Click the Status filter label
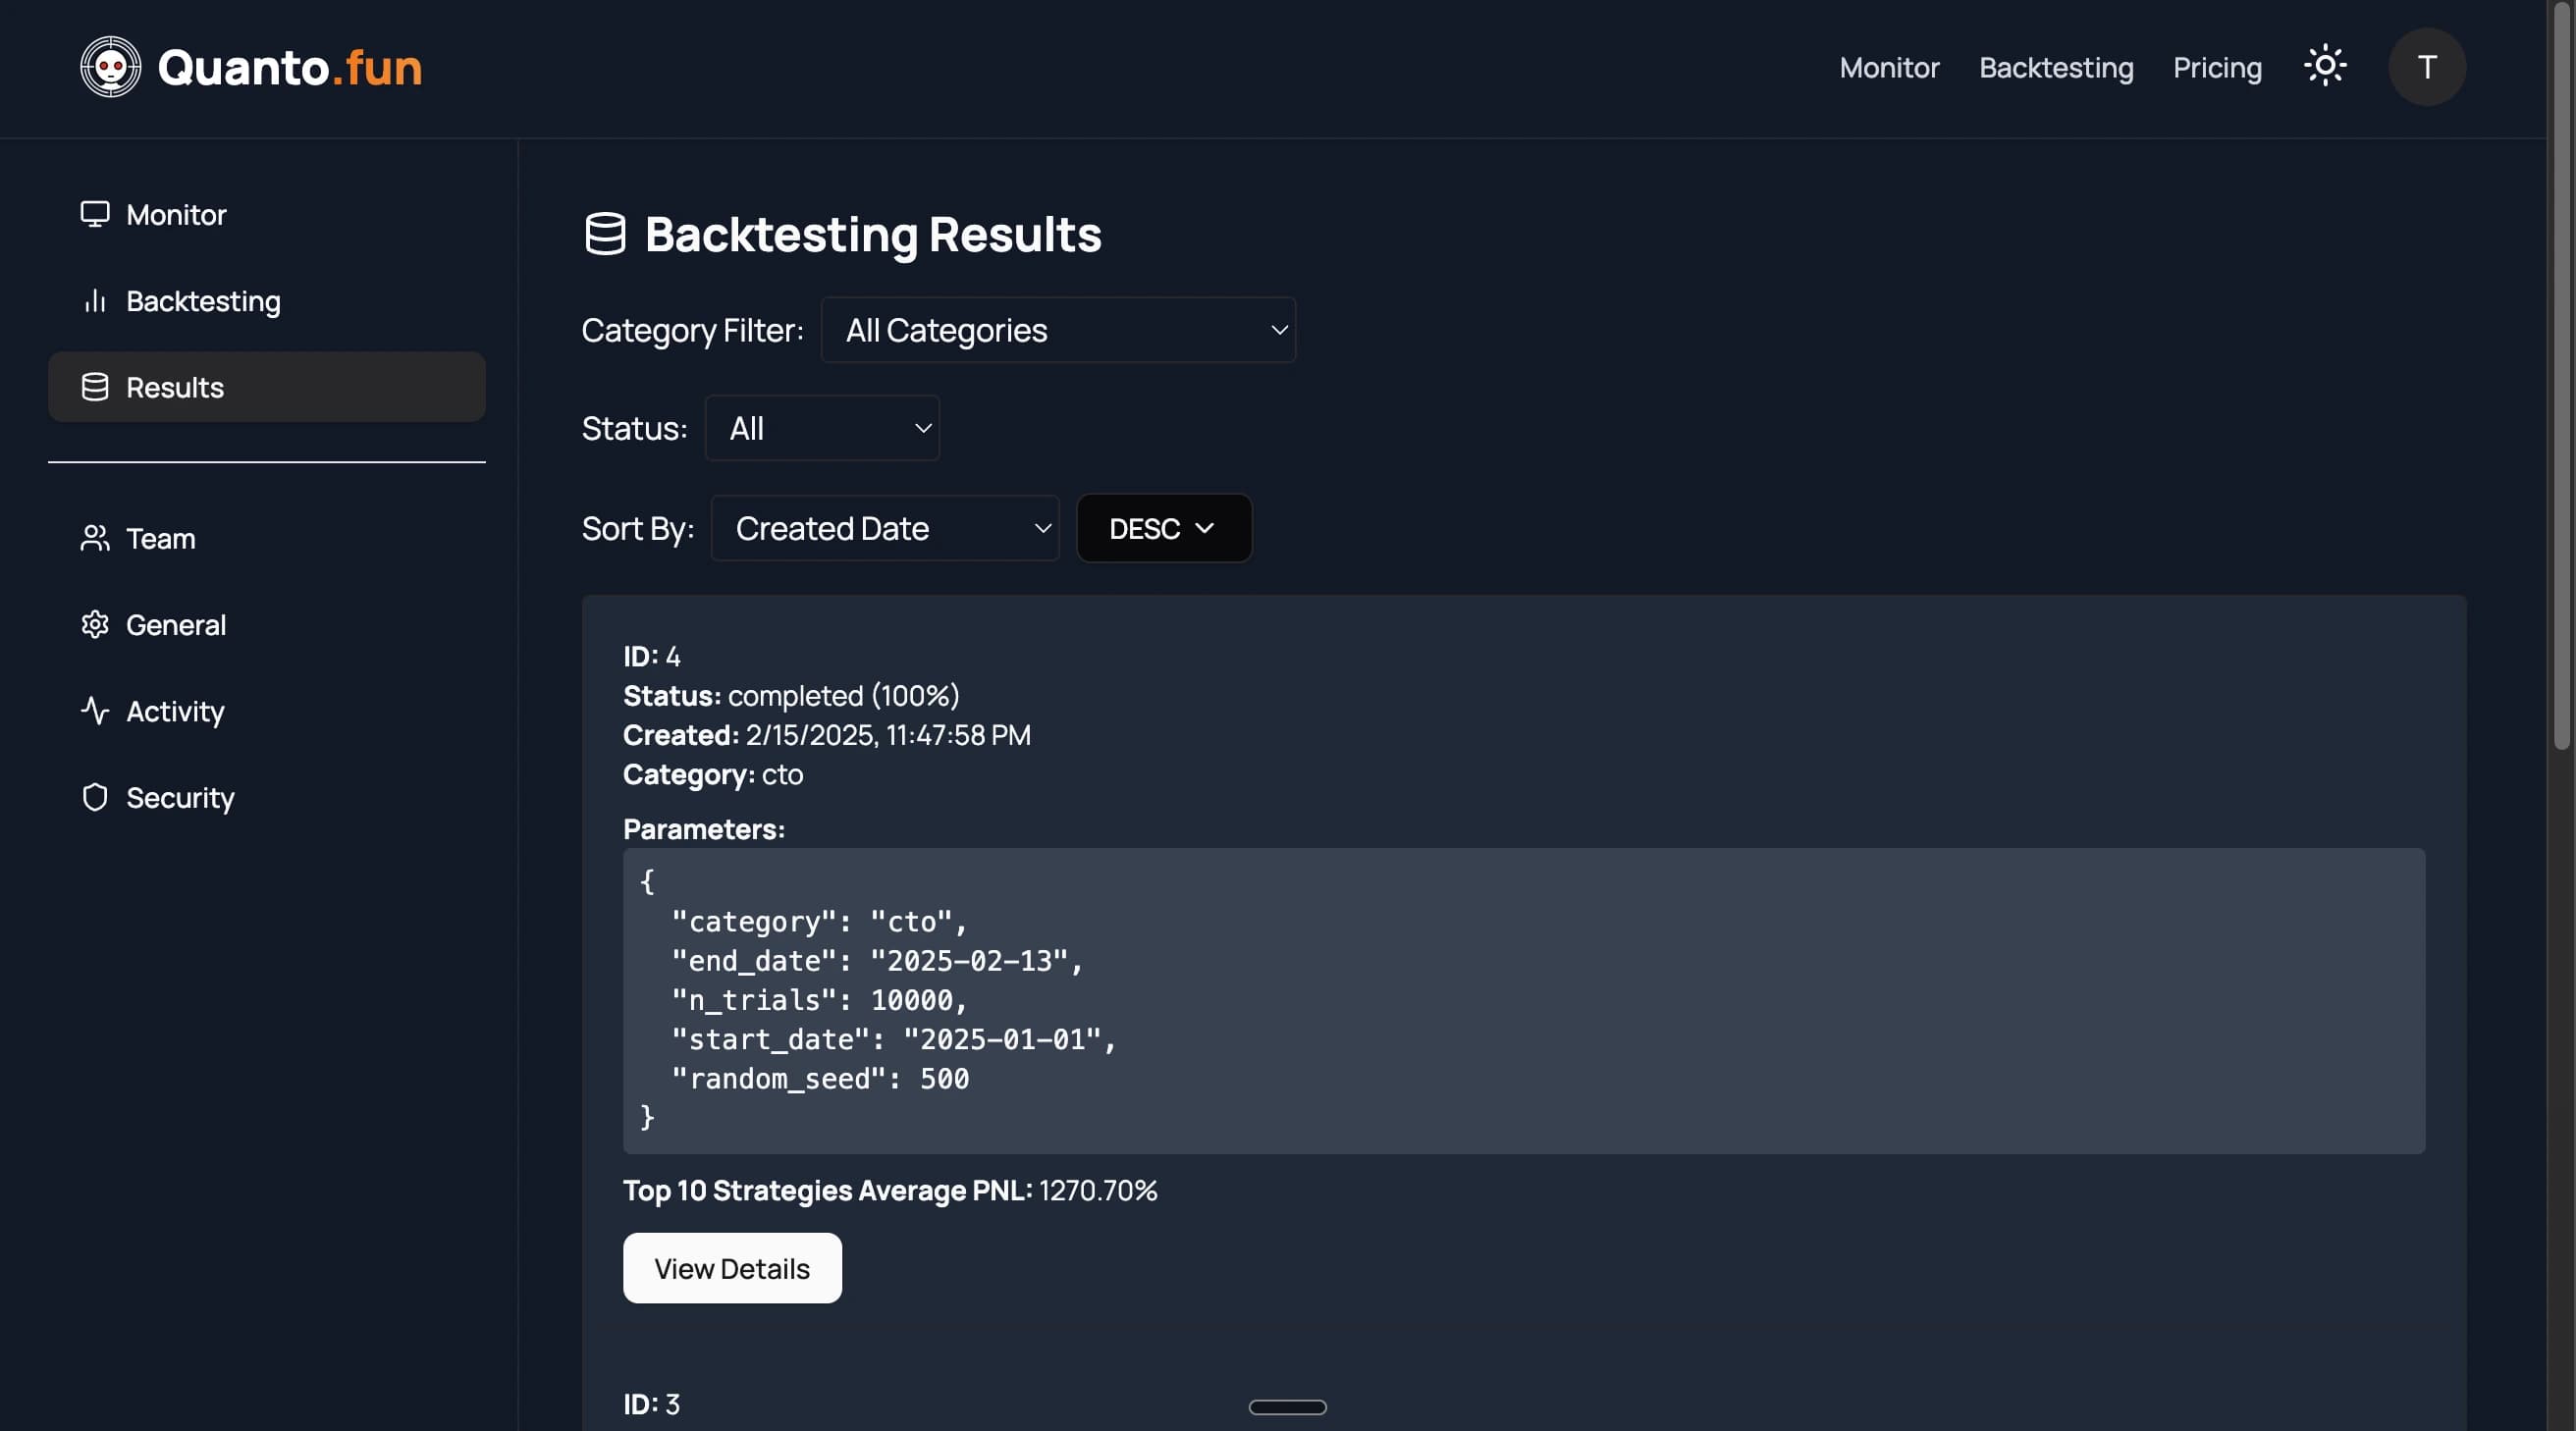Image resolution: width=2576 pixels, height=1431 pixels. pyautogui.click(x=635, y=428)
